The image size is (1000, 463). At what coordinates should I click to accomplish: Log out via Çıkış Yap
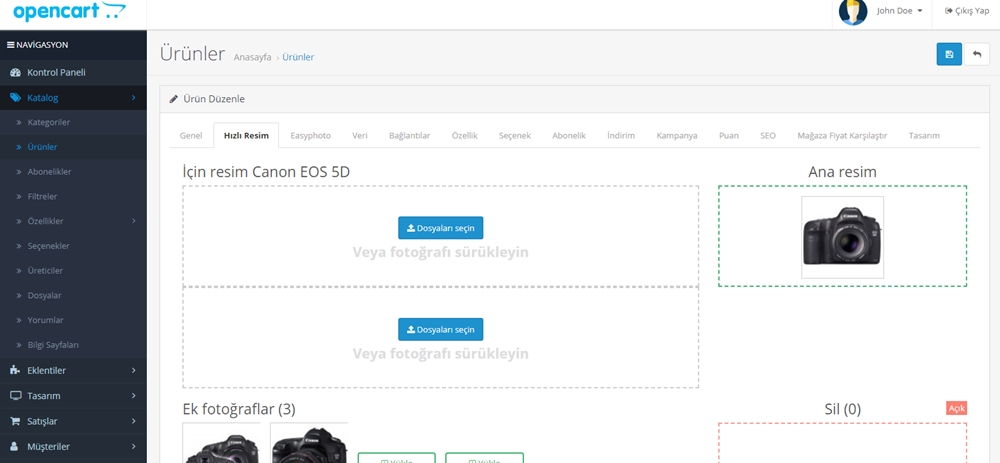(x=967, y=11)
